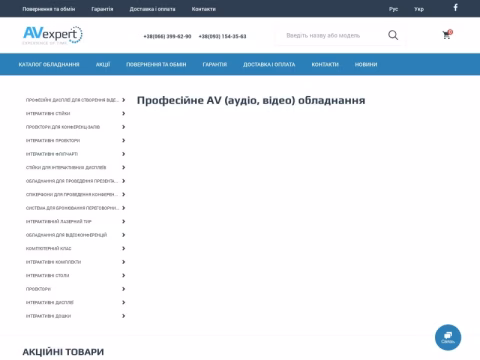Switch site language to Укр

coord(419,9)
